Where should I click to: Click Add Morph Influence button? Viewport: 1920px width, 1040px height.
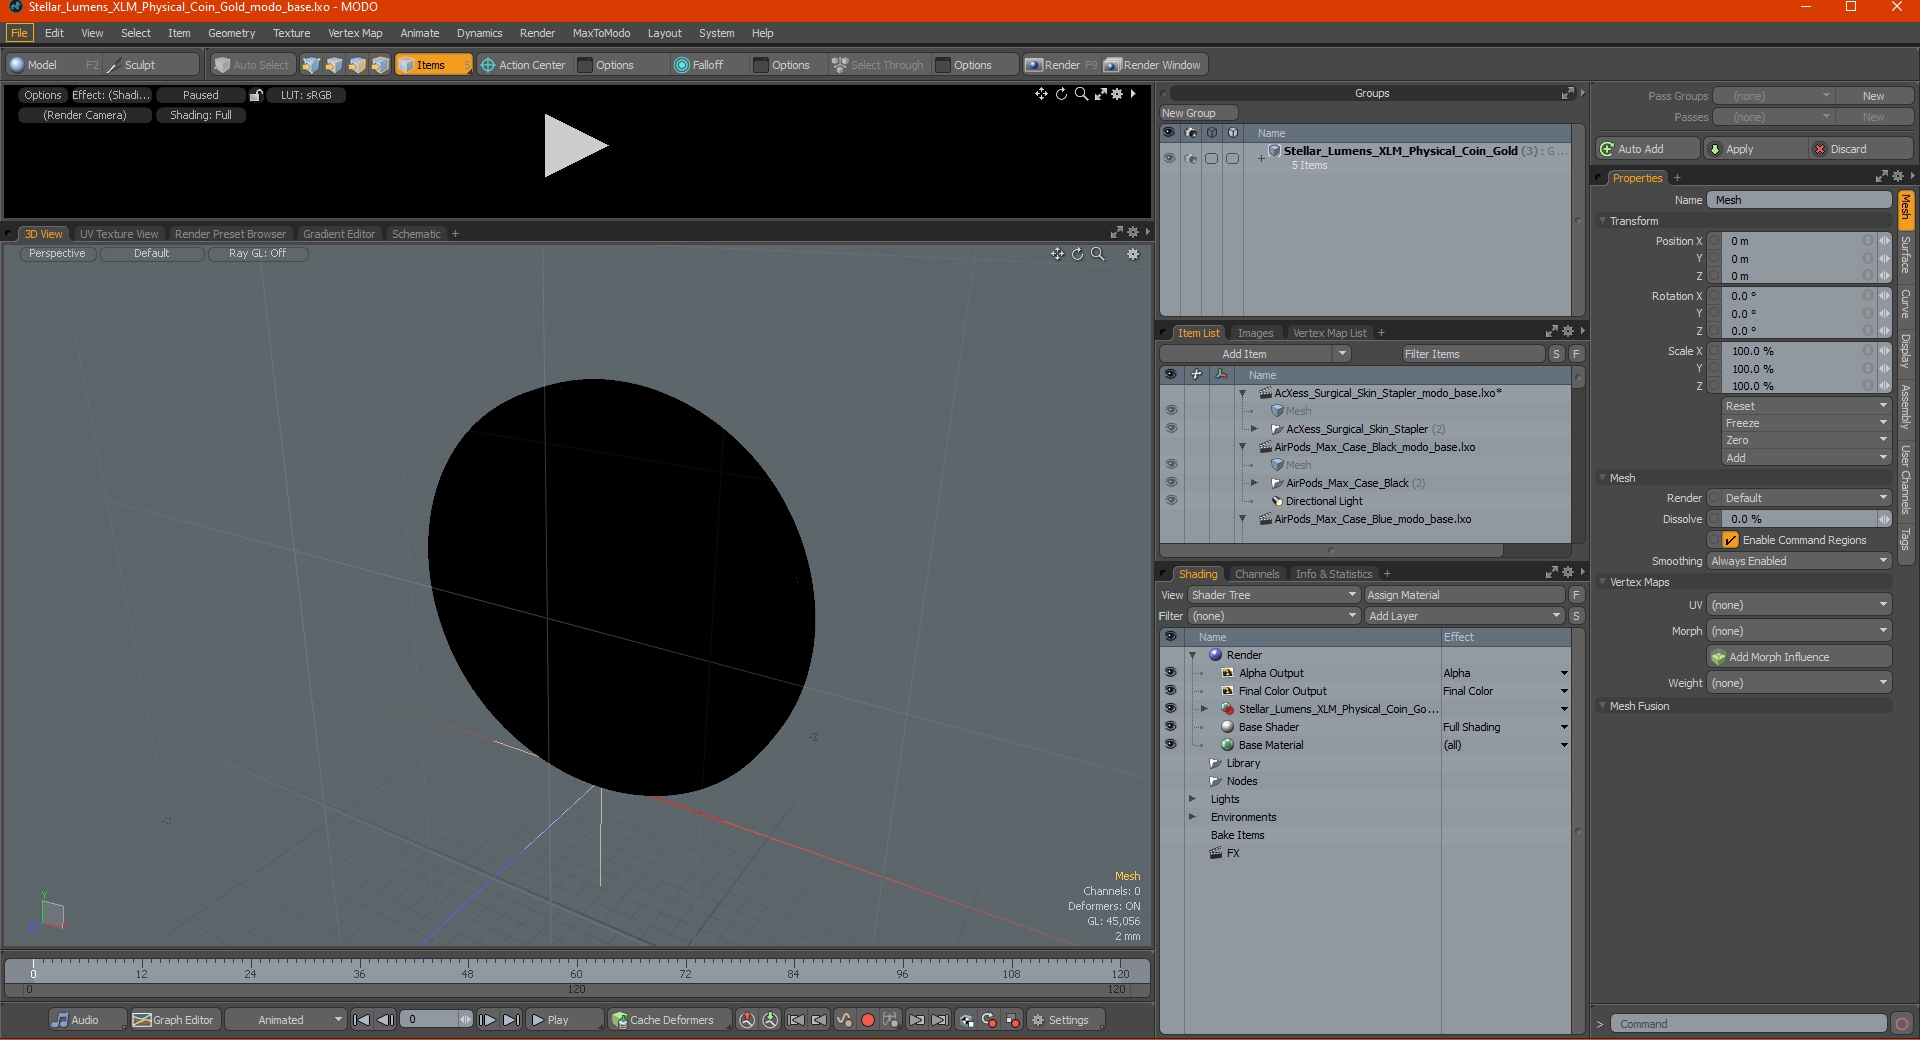1799,657
